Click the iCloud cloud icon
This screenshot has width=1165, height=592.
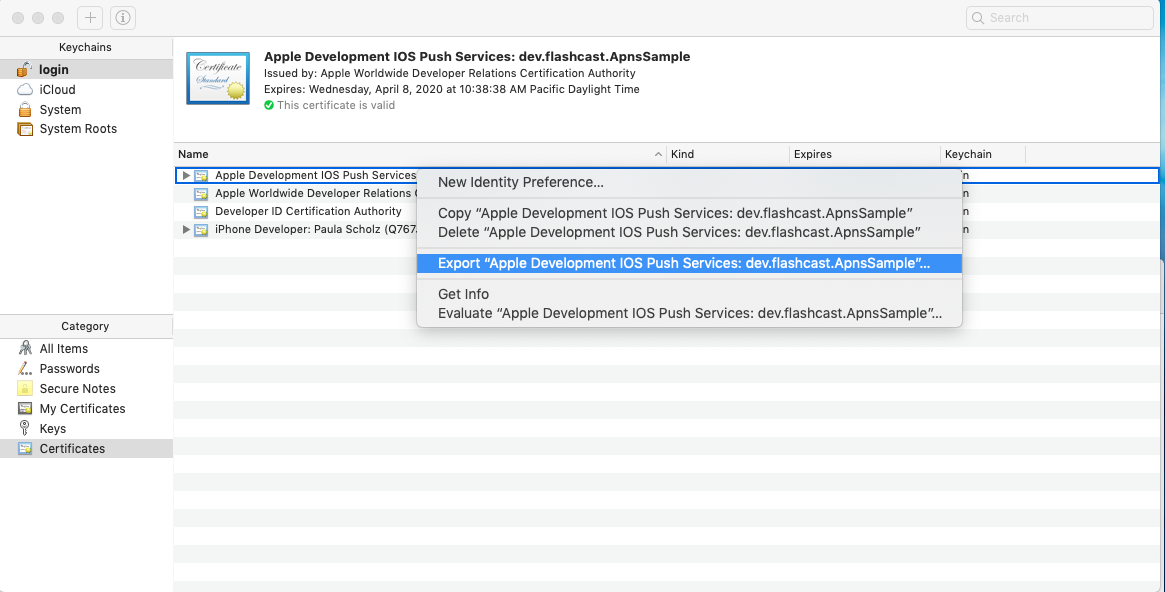(x=25, y=89)
